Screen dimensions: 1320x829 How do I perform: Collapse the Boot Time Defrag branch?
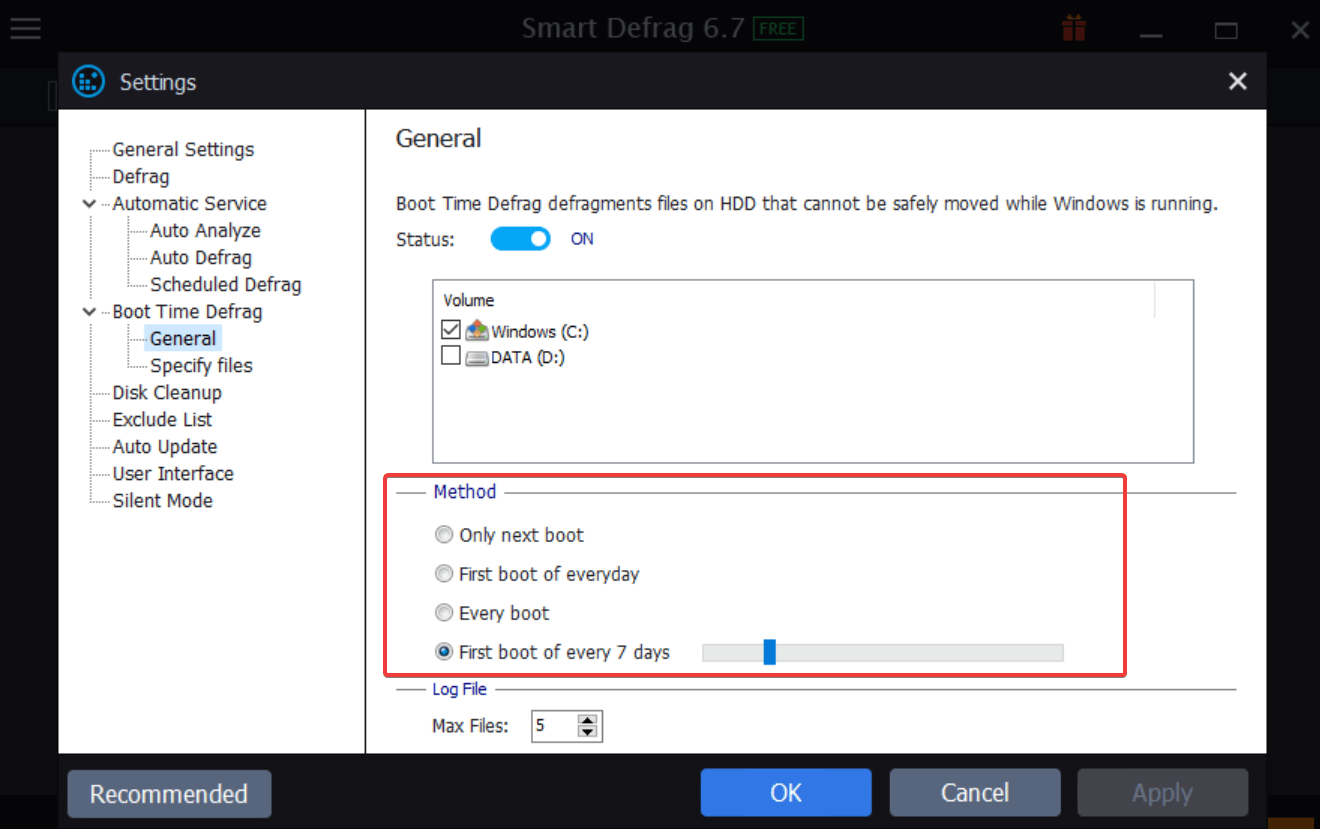coord(88,311)
